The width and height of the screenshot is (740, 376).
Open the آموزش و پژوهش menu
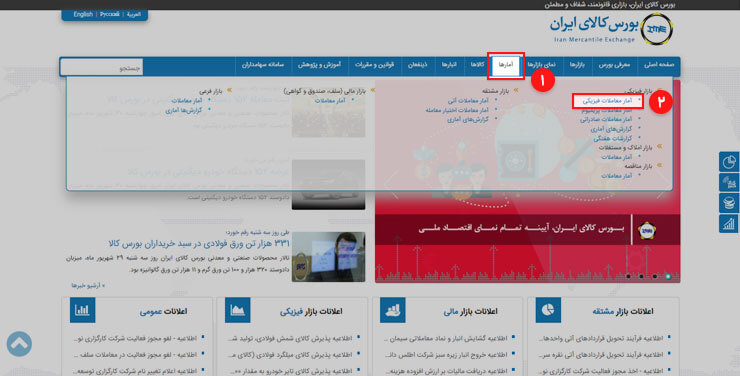tap(319, 65)
